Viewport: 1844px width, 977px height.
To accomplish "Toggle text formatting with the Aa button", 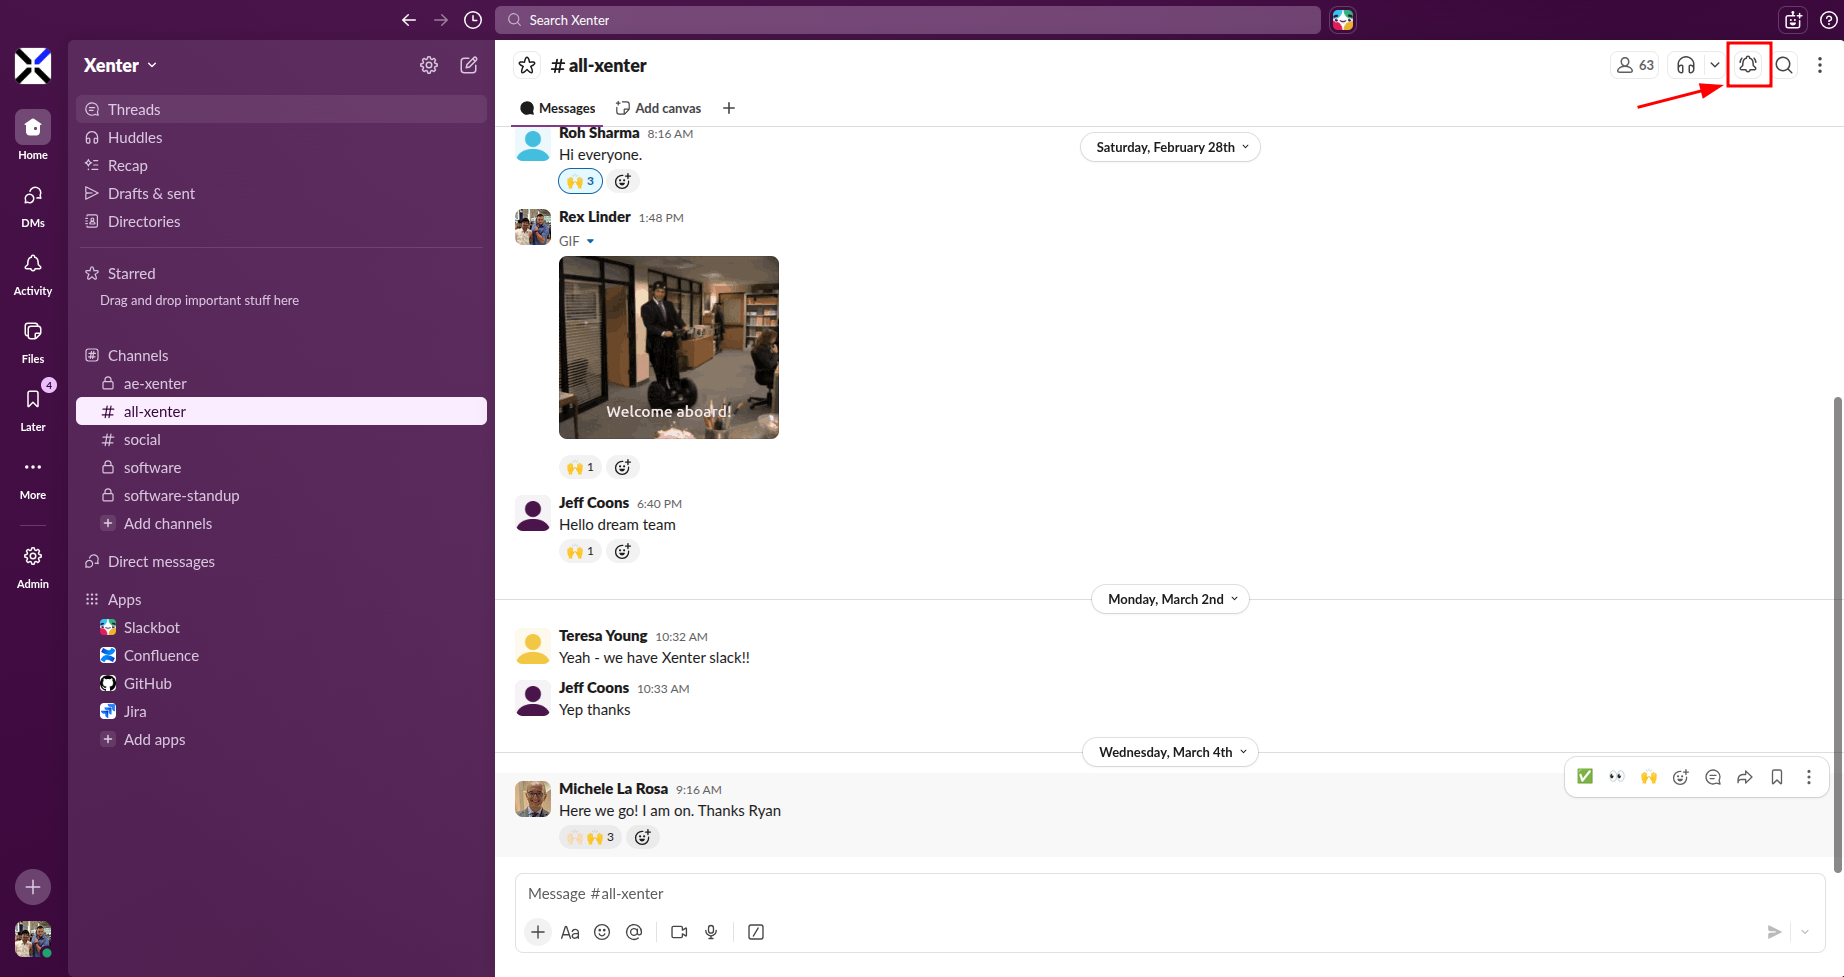I will [x=570, y=932].
